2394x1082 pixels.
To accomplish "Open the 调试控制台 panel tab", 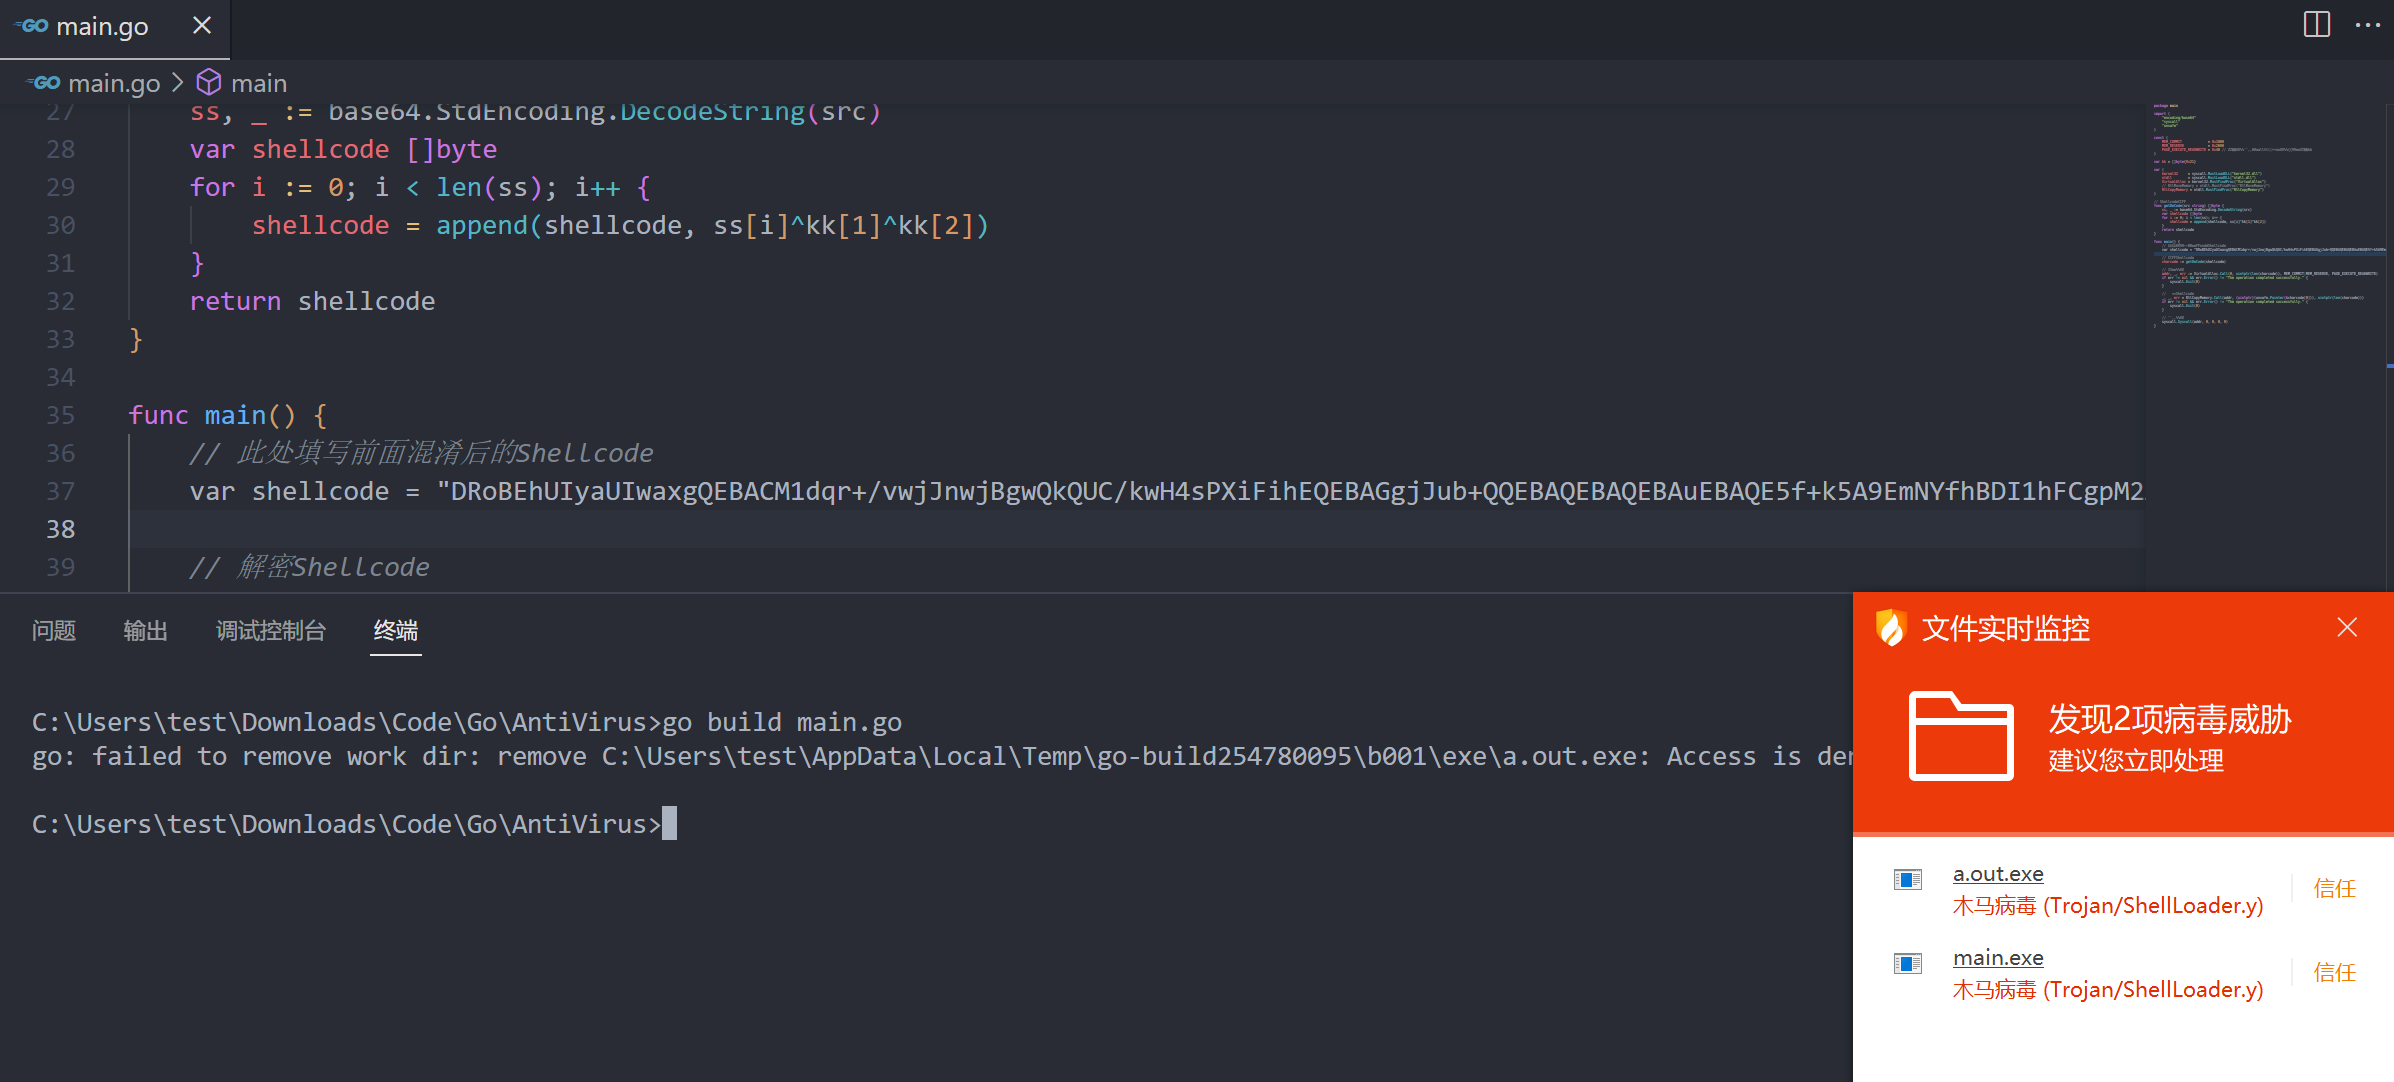I will click(270, 630).
